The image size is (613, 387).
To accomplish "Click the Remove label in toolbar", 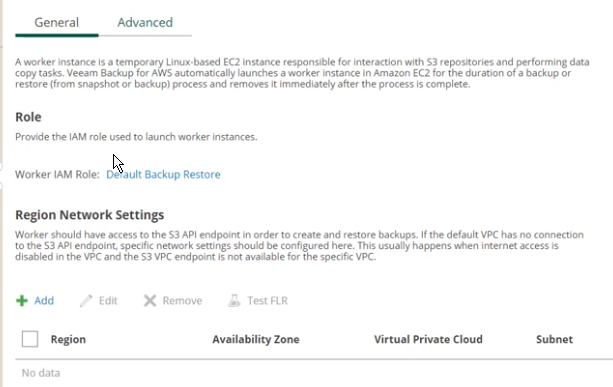I will coord(182,301).
